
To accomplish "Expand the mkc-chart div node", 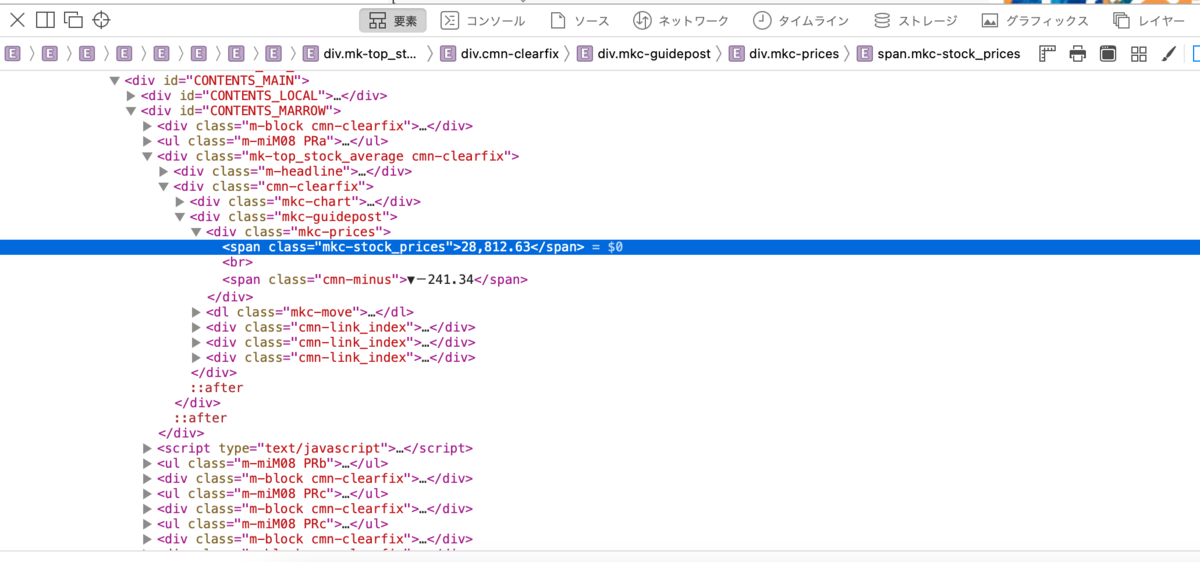I will 180,201.
